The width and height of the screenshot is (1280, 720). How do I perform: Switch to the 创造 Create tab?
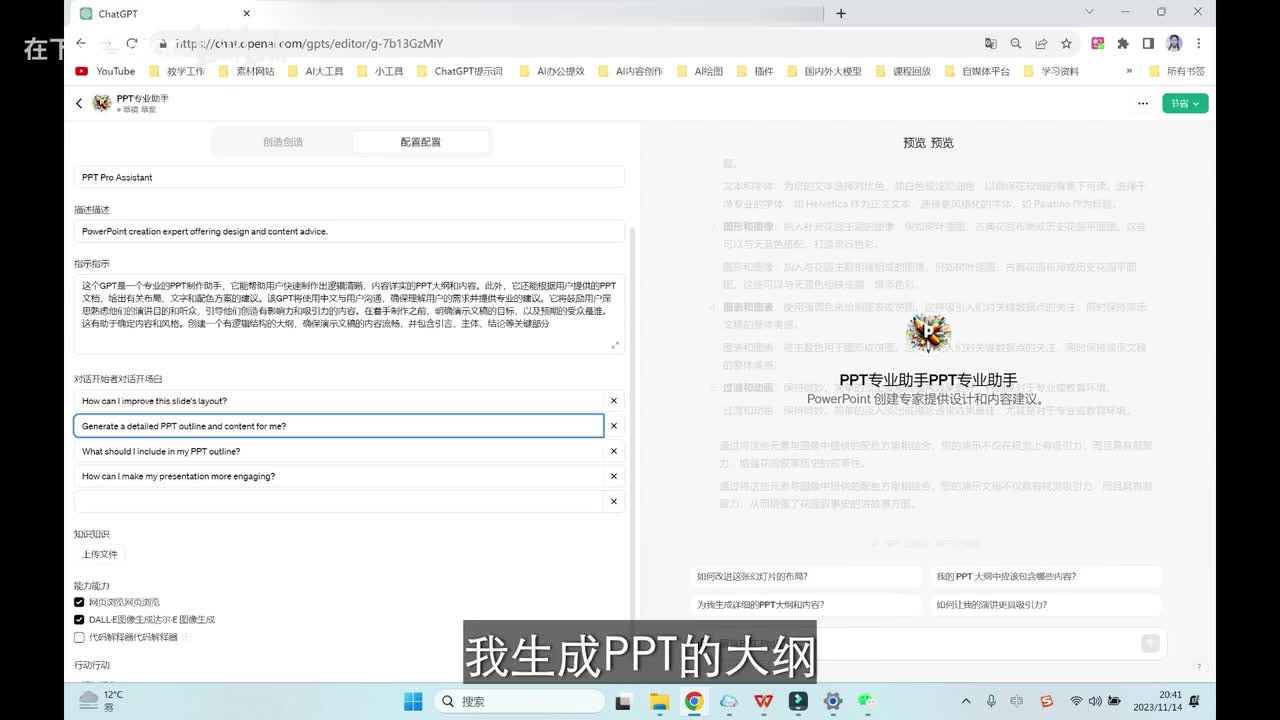tap(283, 142)
